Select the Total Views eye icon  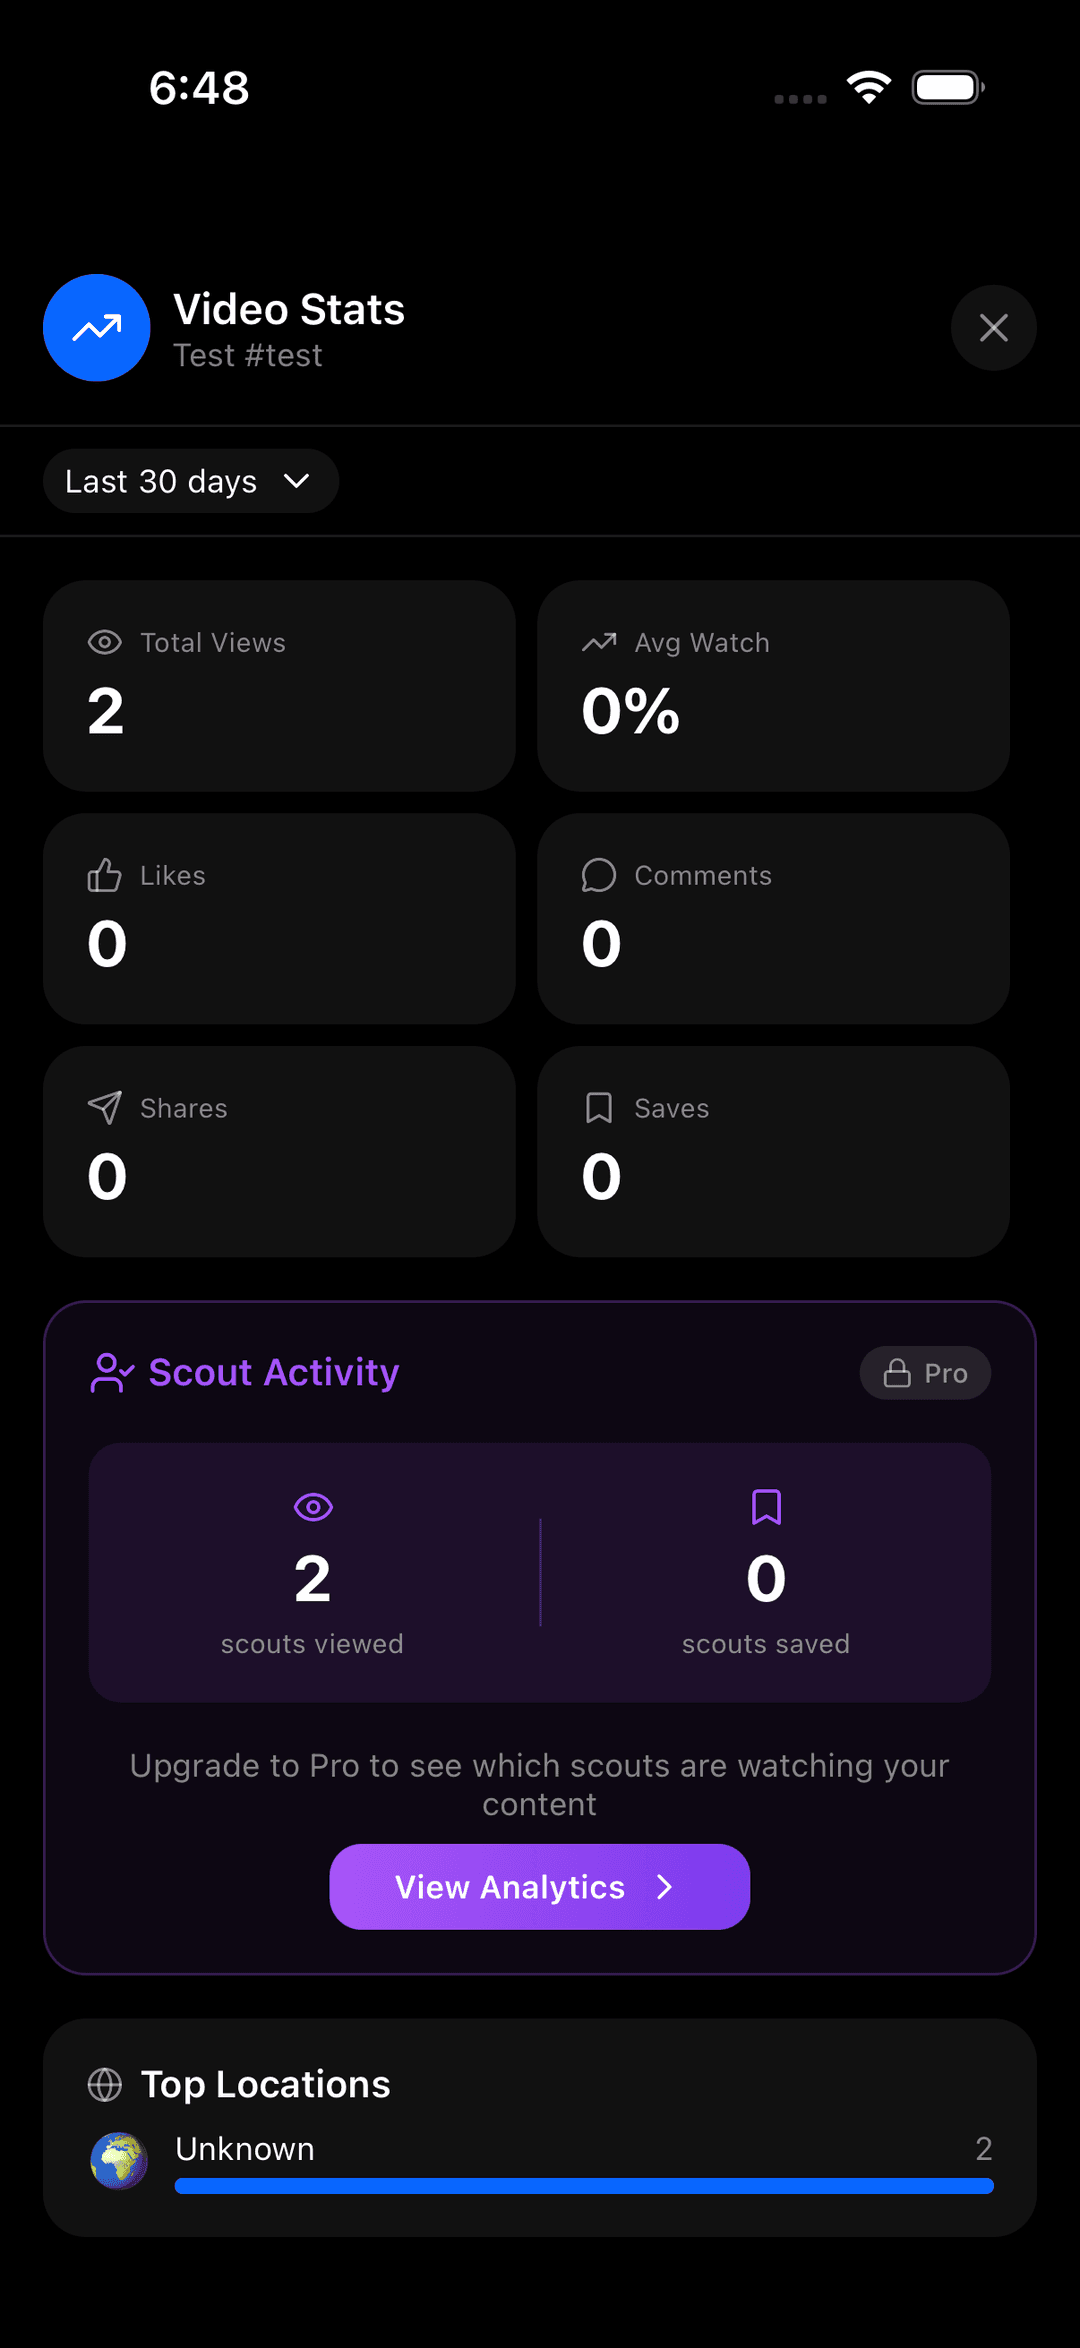tap(105, 642)
